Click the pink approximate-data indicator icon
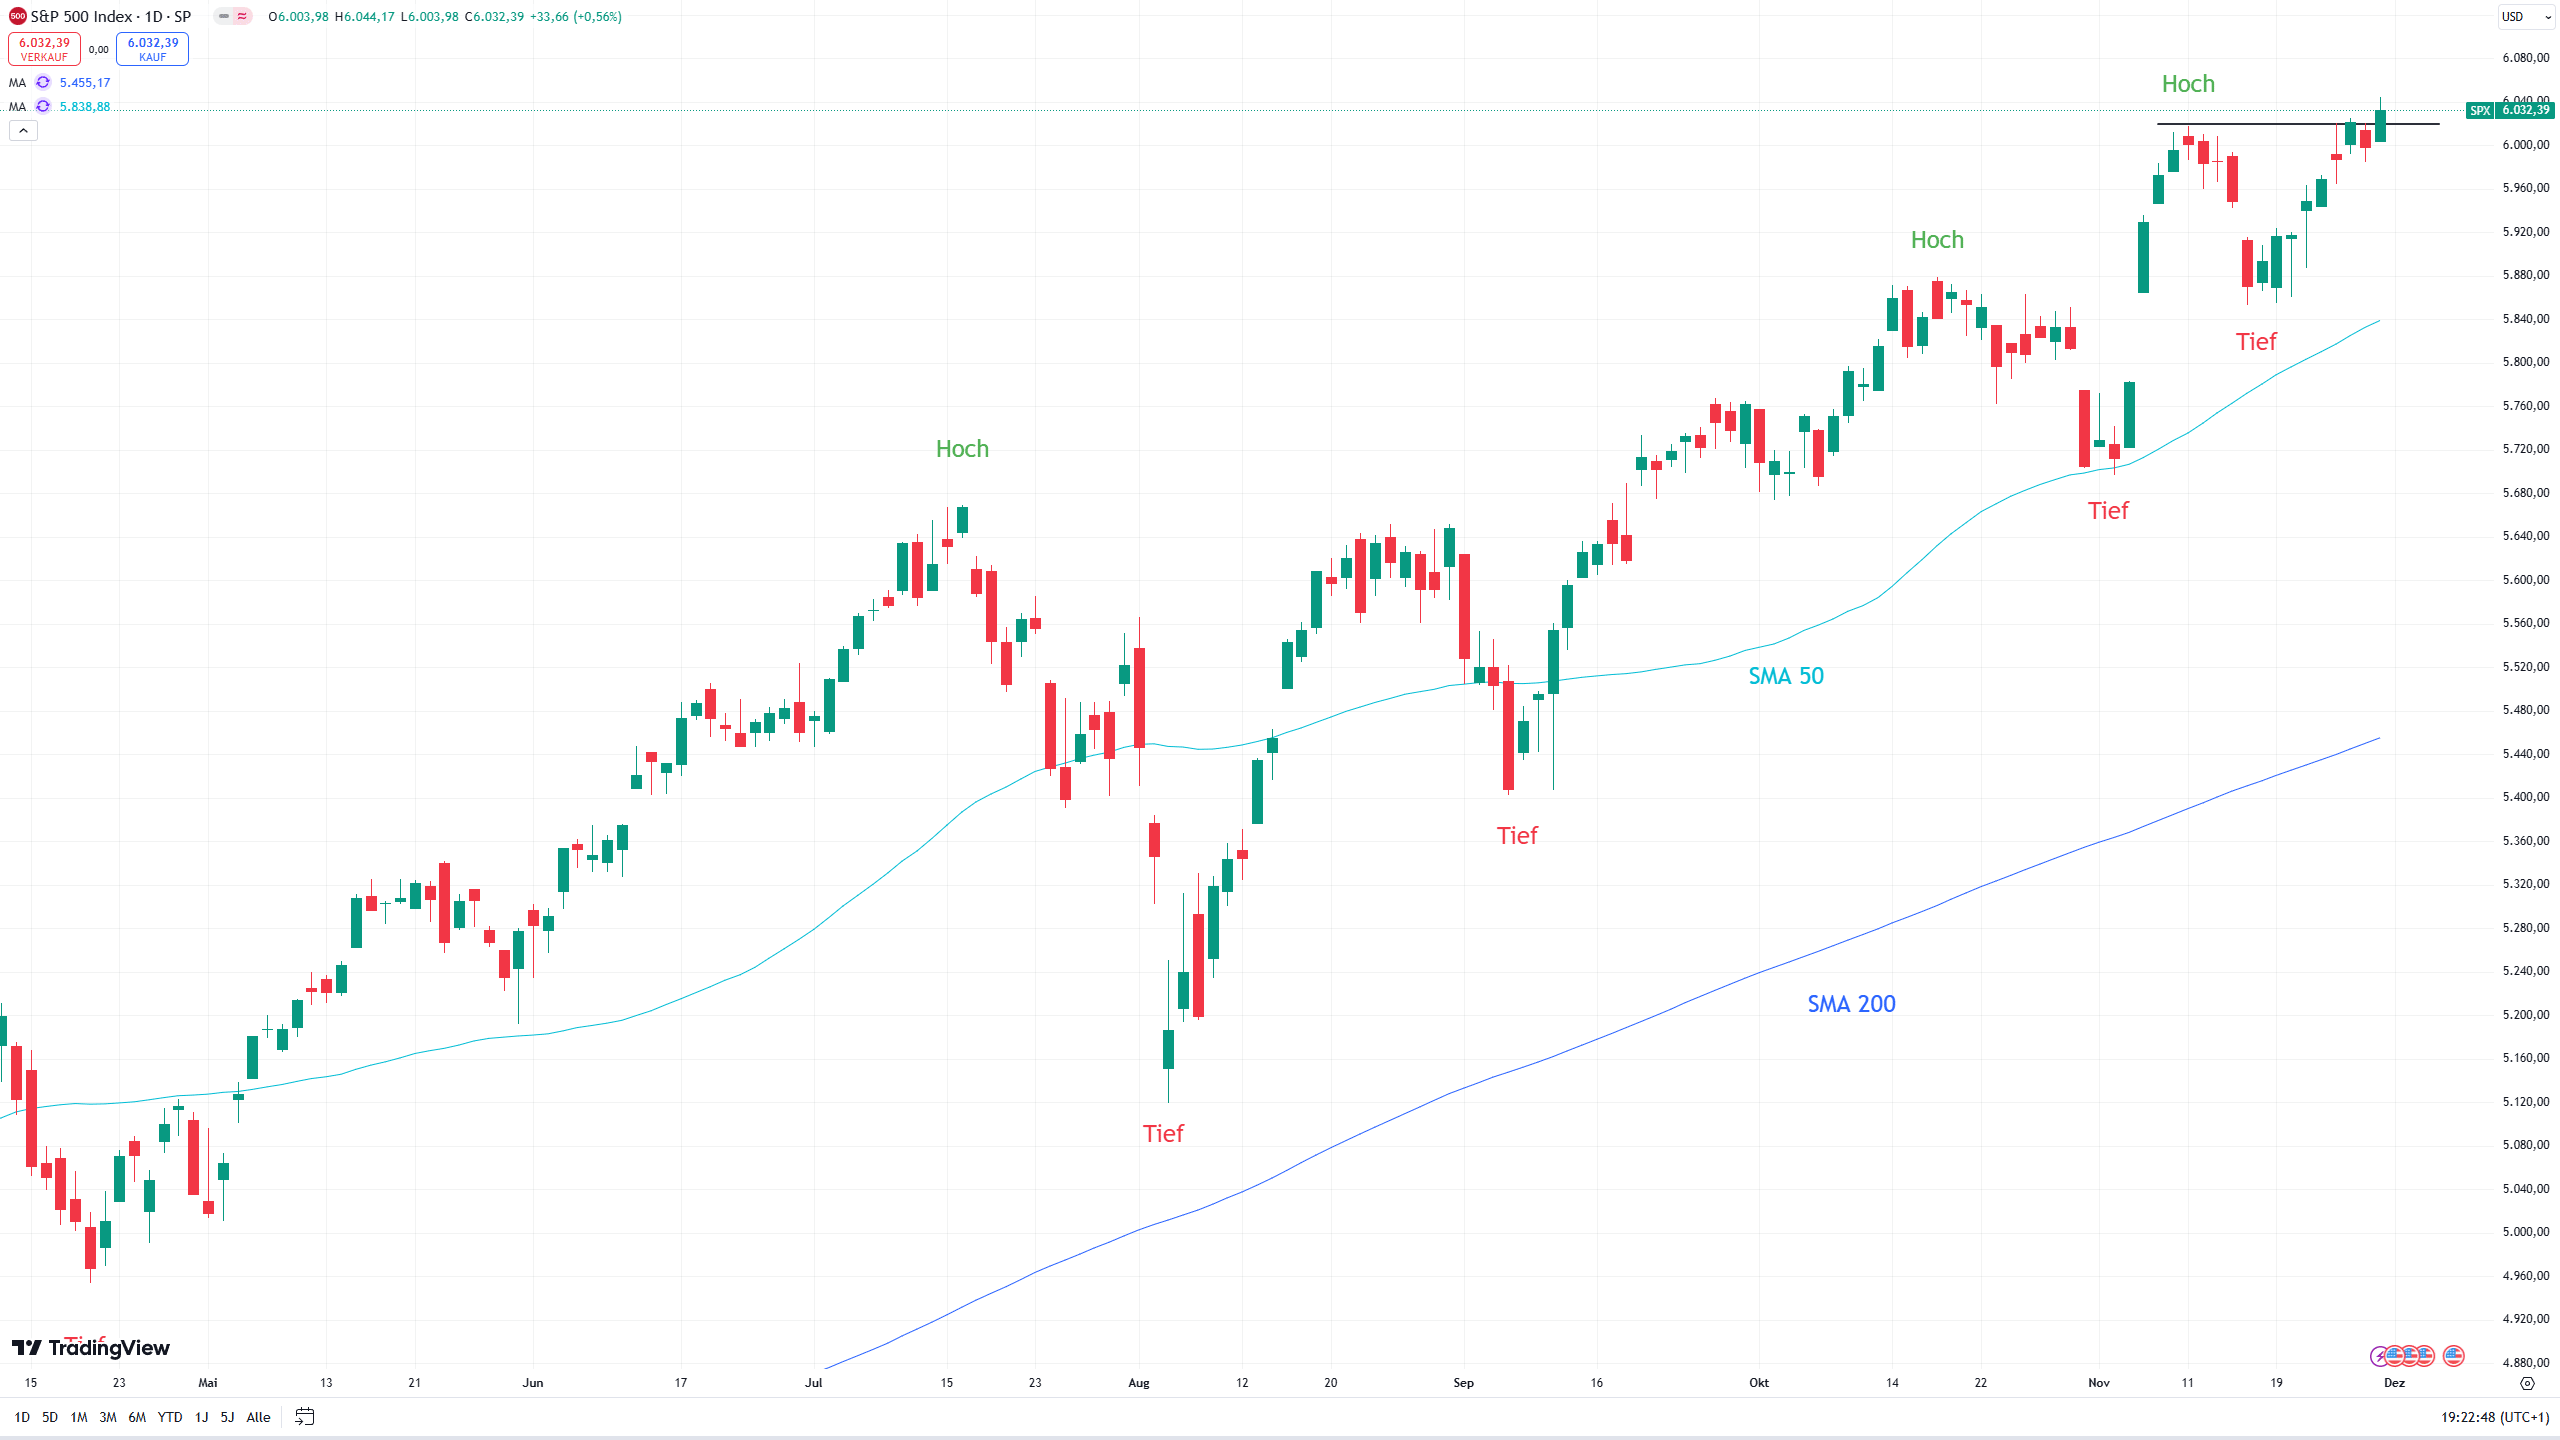Screen dimensions: 2560x1440 (242, 16)
